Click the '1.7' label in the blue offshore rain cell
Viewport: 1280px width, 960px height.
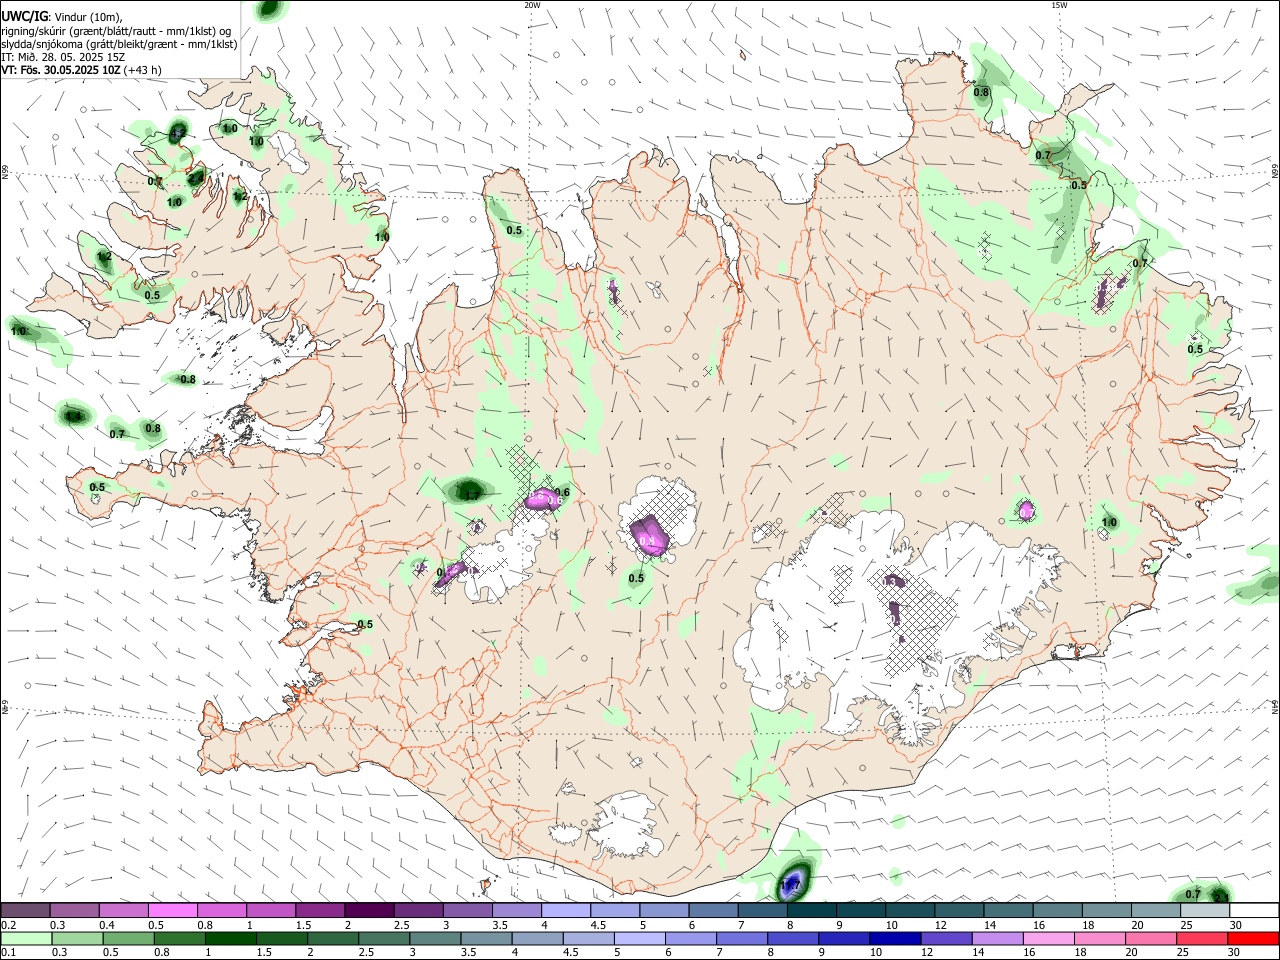pos(791,884)
